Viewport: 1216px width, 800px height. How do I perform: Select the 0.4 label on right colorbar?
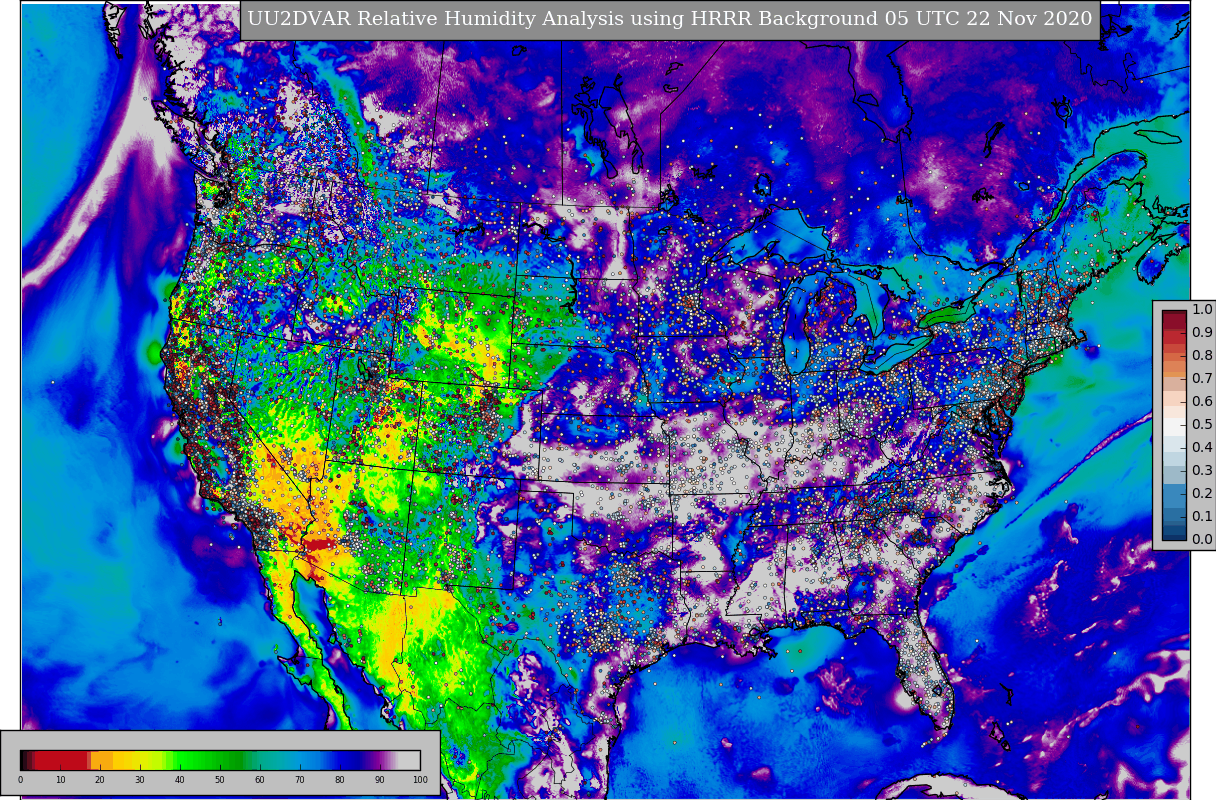[1202, 448]
